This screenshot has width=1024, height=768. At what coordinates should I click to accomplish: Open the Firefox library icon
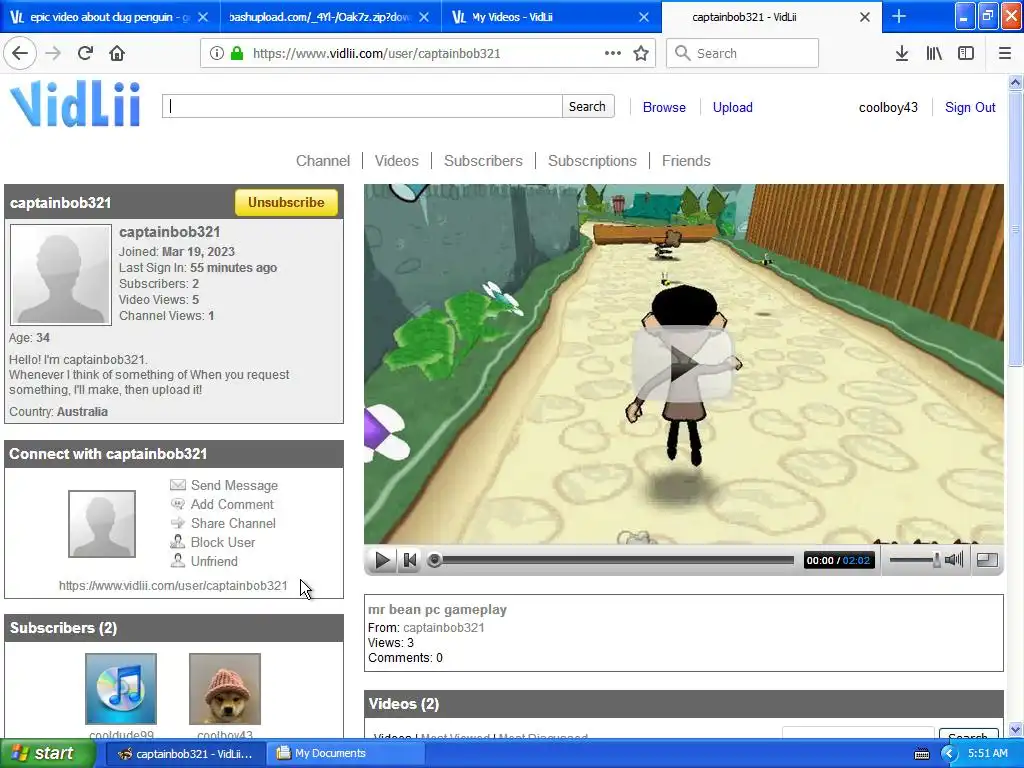coord(934,54)
